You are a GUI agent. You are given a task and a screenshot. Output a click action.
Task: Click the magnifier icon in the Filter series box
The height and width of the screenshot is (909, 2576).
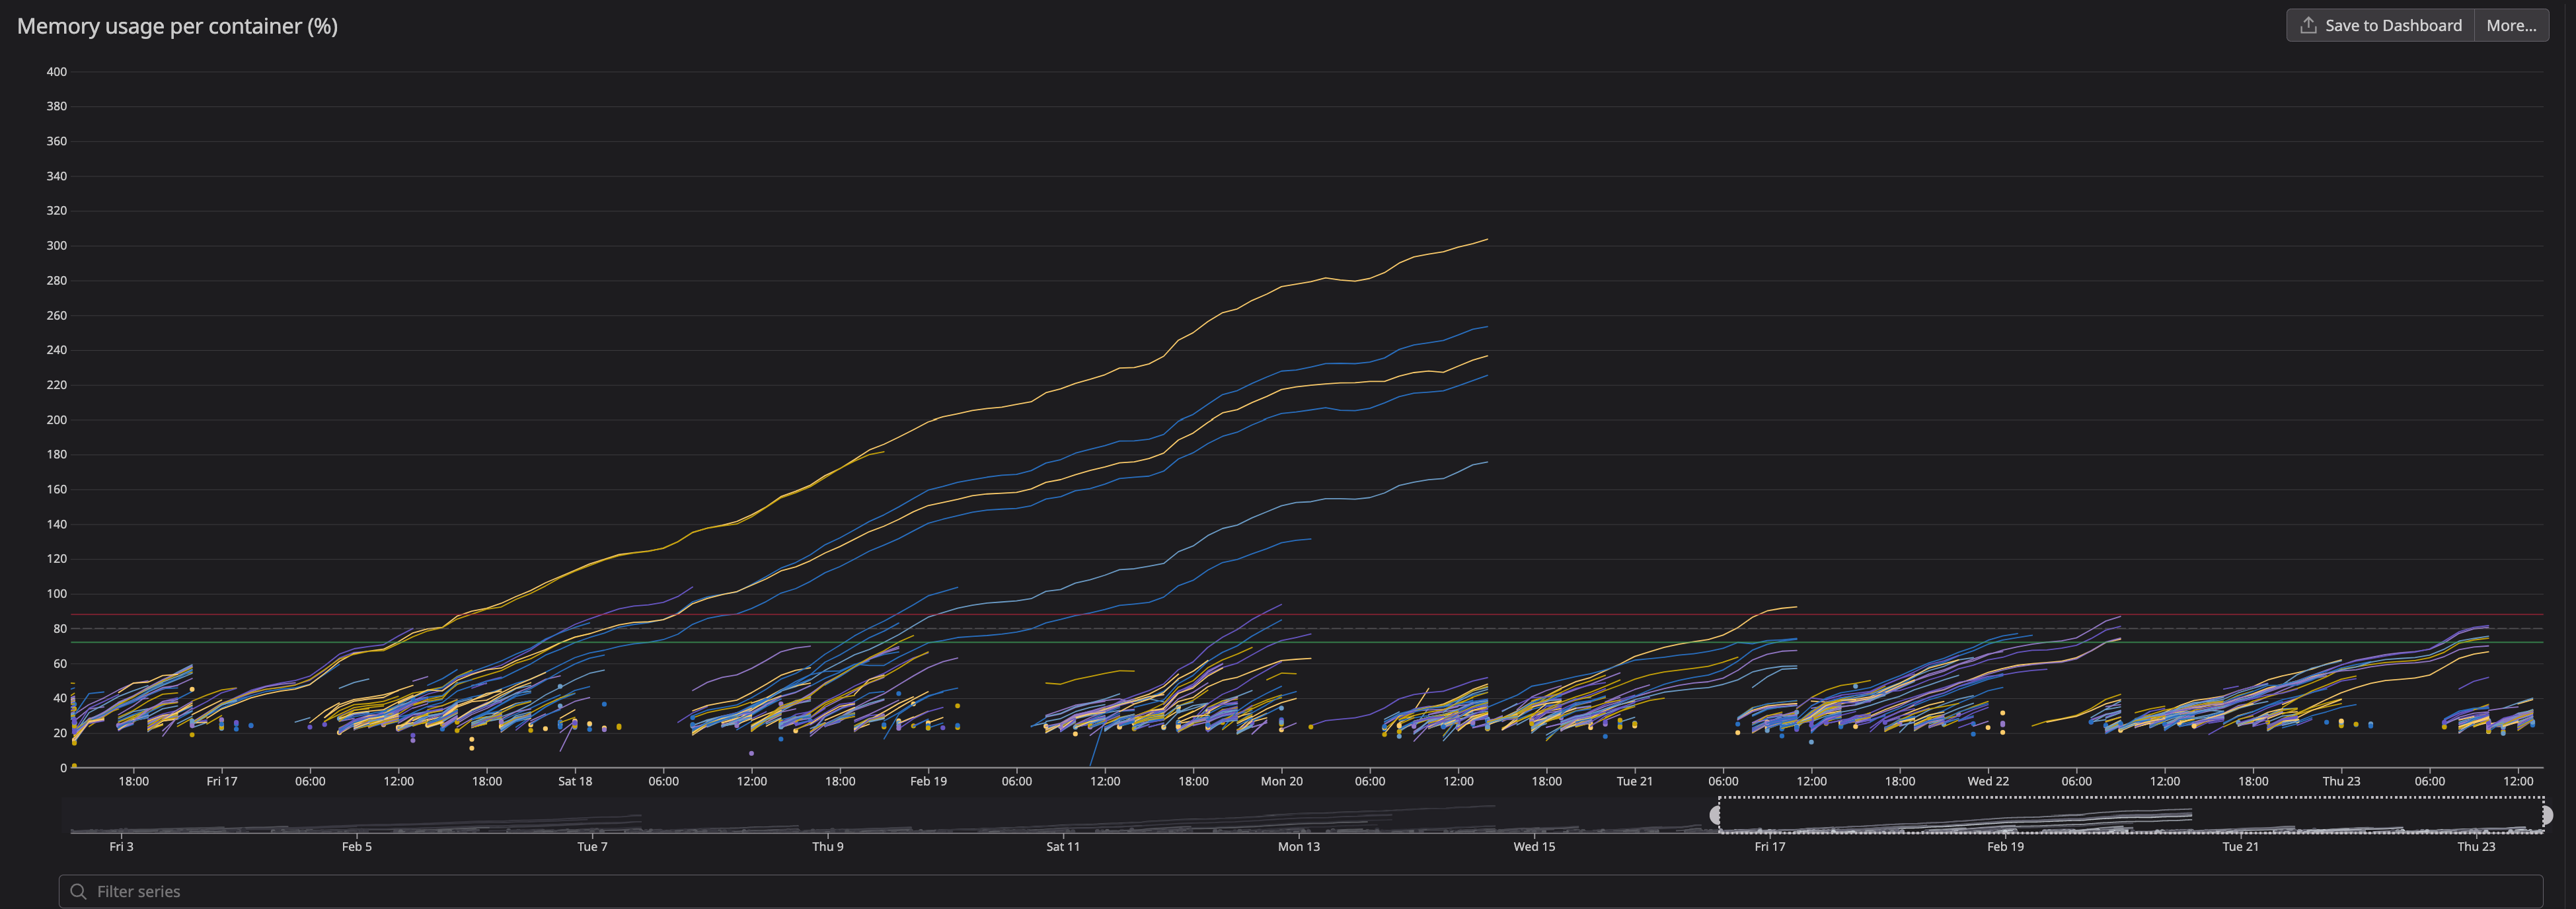pos(79,891)
